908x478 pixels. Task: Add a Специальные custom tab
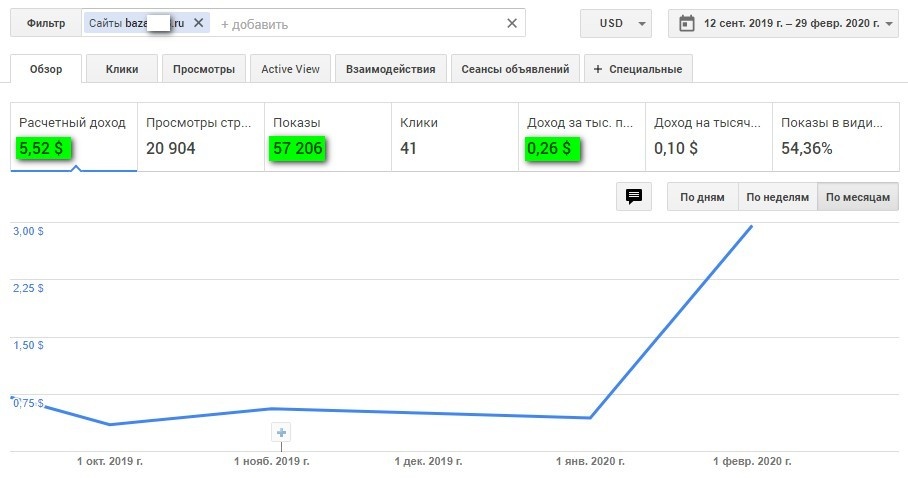click(638, 69)
